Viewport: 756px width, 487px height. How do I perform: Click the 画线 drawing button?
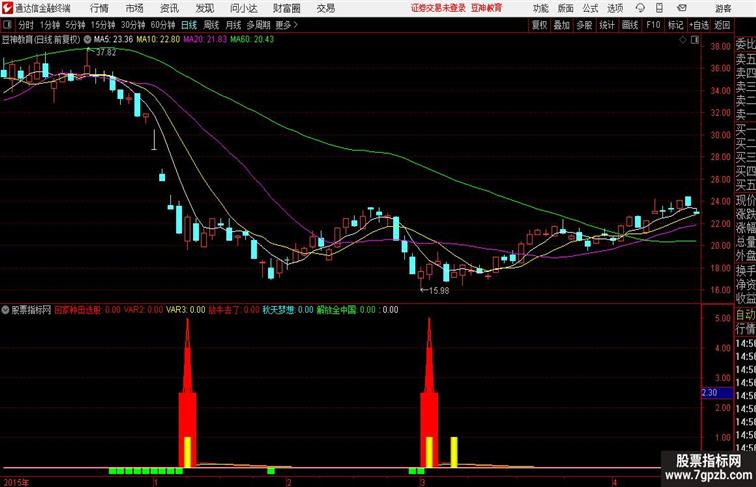pyautogui.click(x=630, y=25)
